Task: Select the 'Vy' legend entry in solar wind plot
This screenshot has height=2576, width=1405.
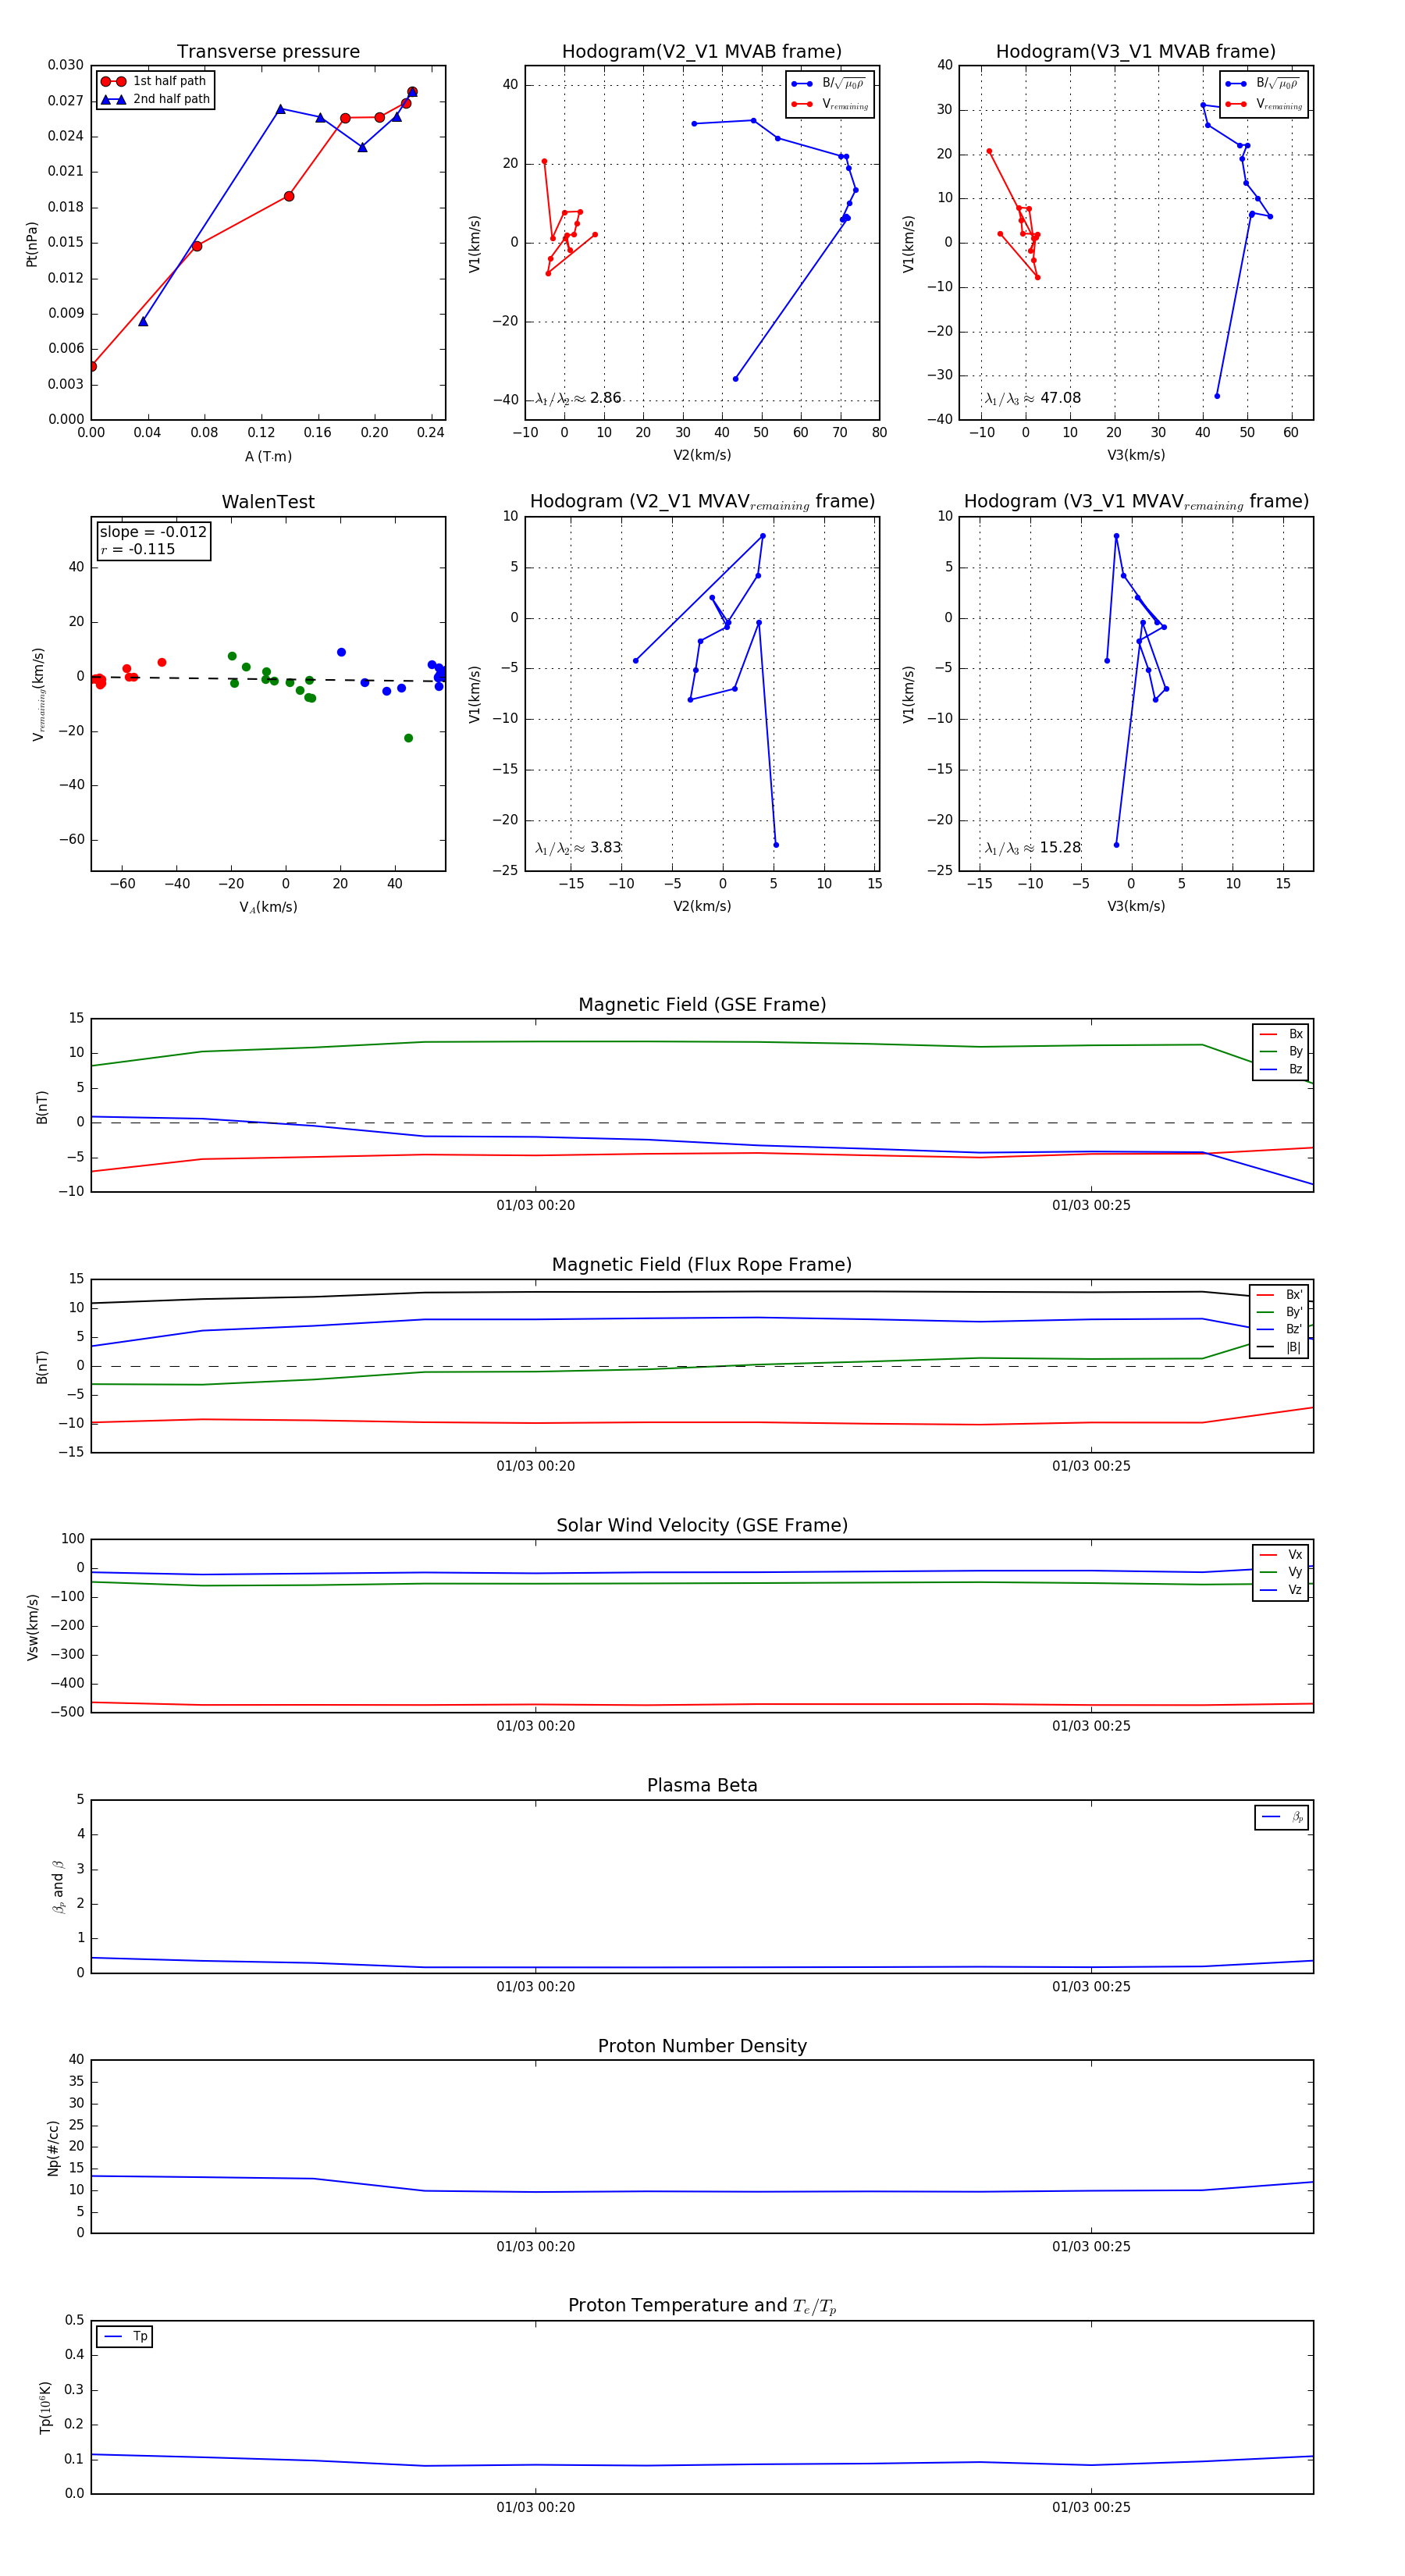Action: pyautogui.click(x=1282, y=1572)
